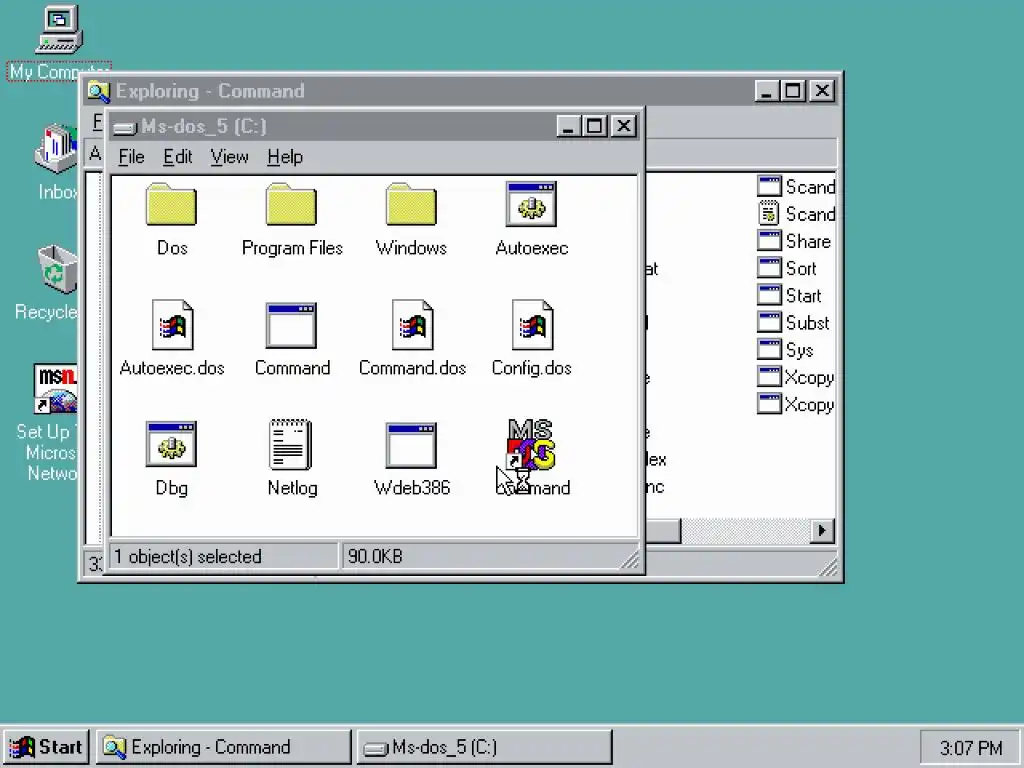Click the Start button
The height and width of the screenshot is (768, 1024).
pos(46,747)
